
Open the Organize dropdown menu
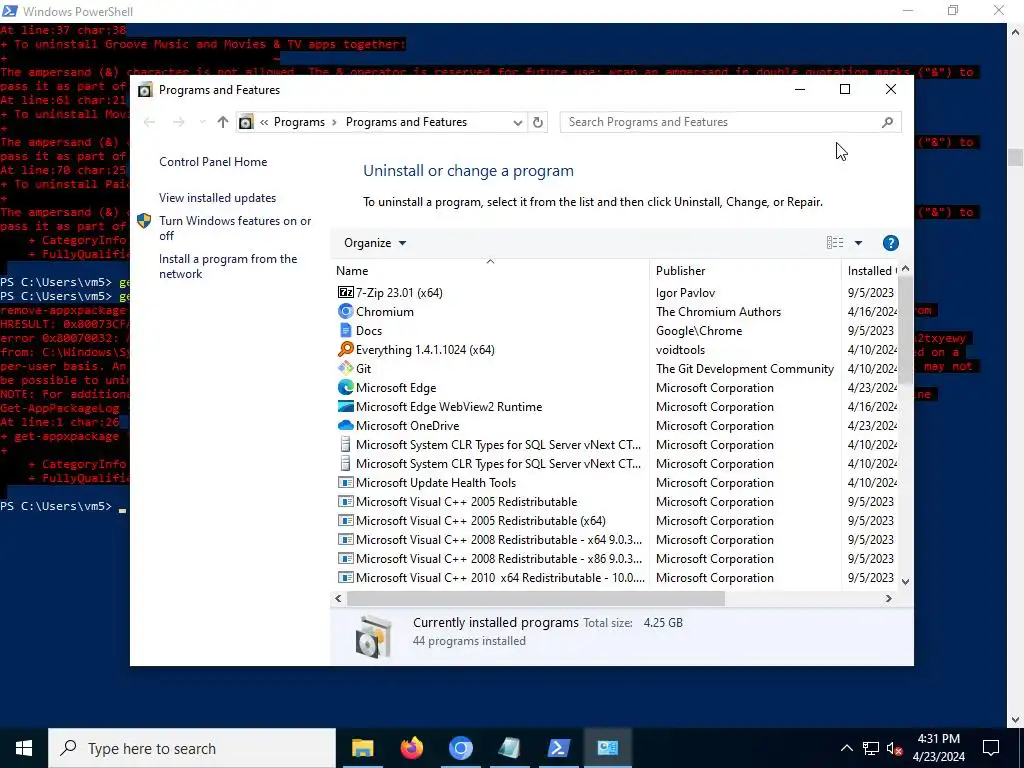[375, 243]
